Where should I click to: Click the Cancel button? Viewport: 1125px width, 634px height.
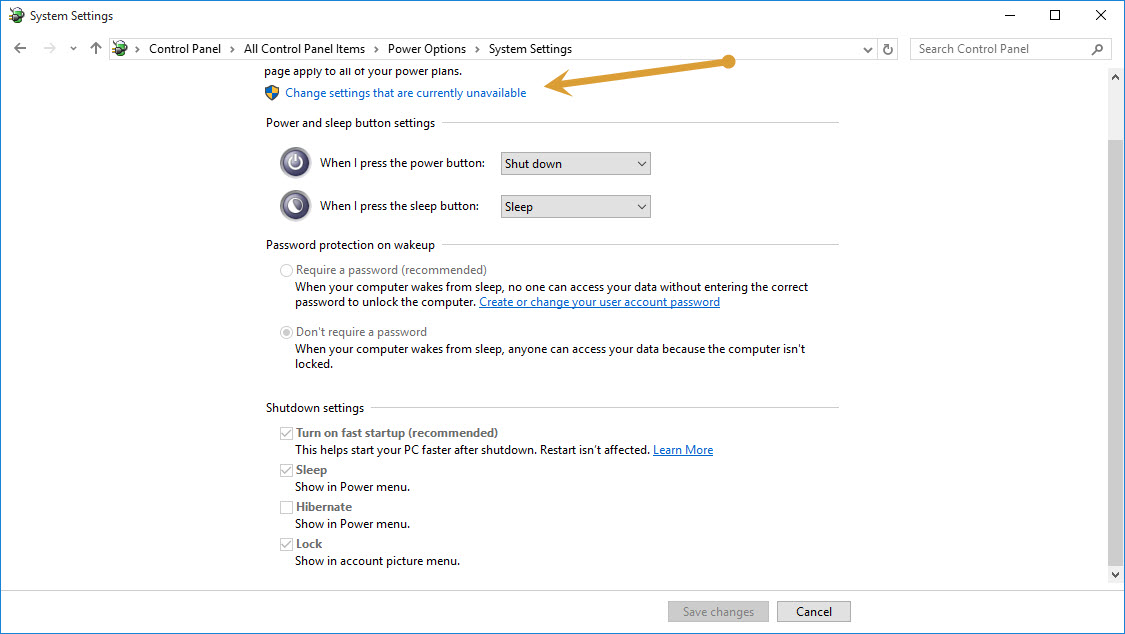click(814, 612)
